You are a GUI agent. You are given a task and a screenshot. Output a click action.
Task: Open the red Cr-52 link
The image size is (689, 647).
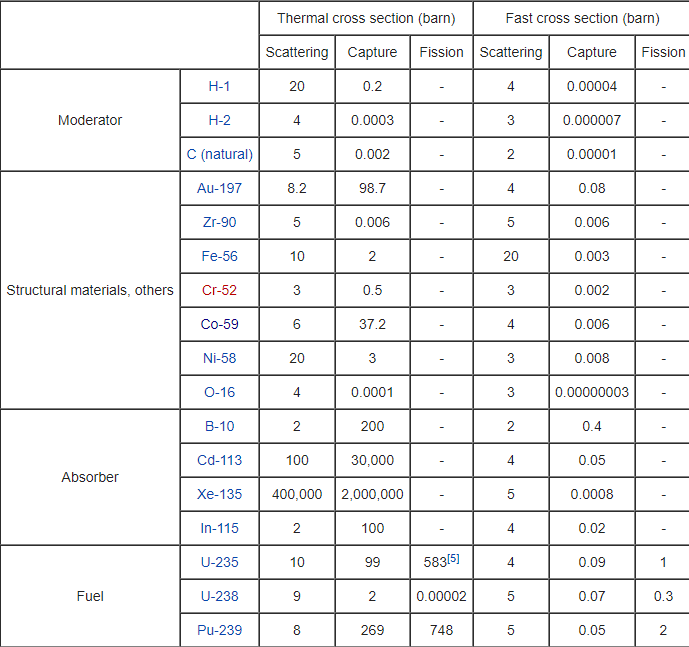coord(219,290)
